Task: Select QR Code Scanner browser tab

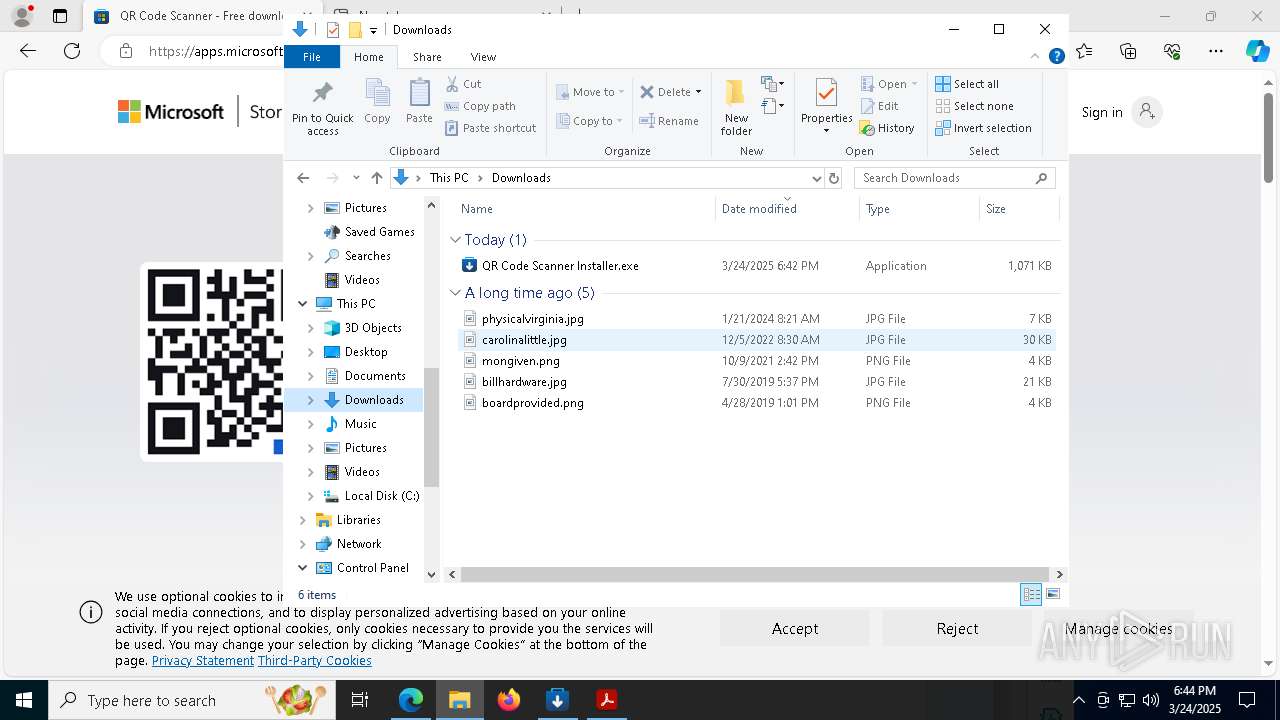Action: point(188,16)
